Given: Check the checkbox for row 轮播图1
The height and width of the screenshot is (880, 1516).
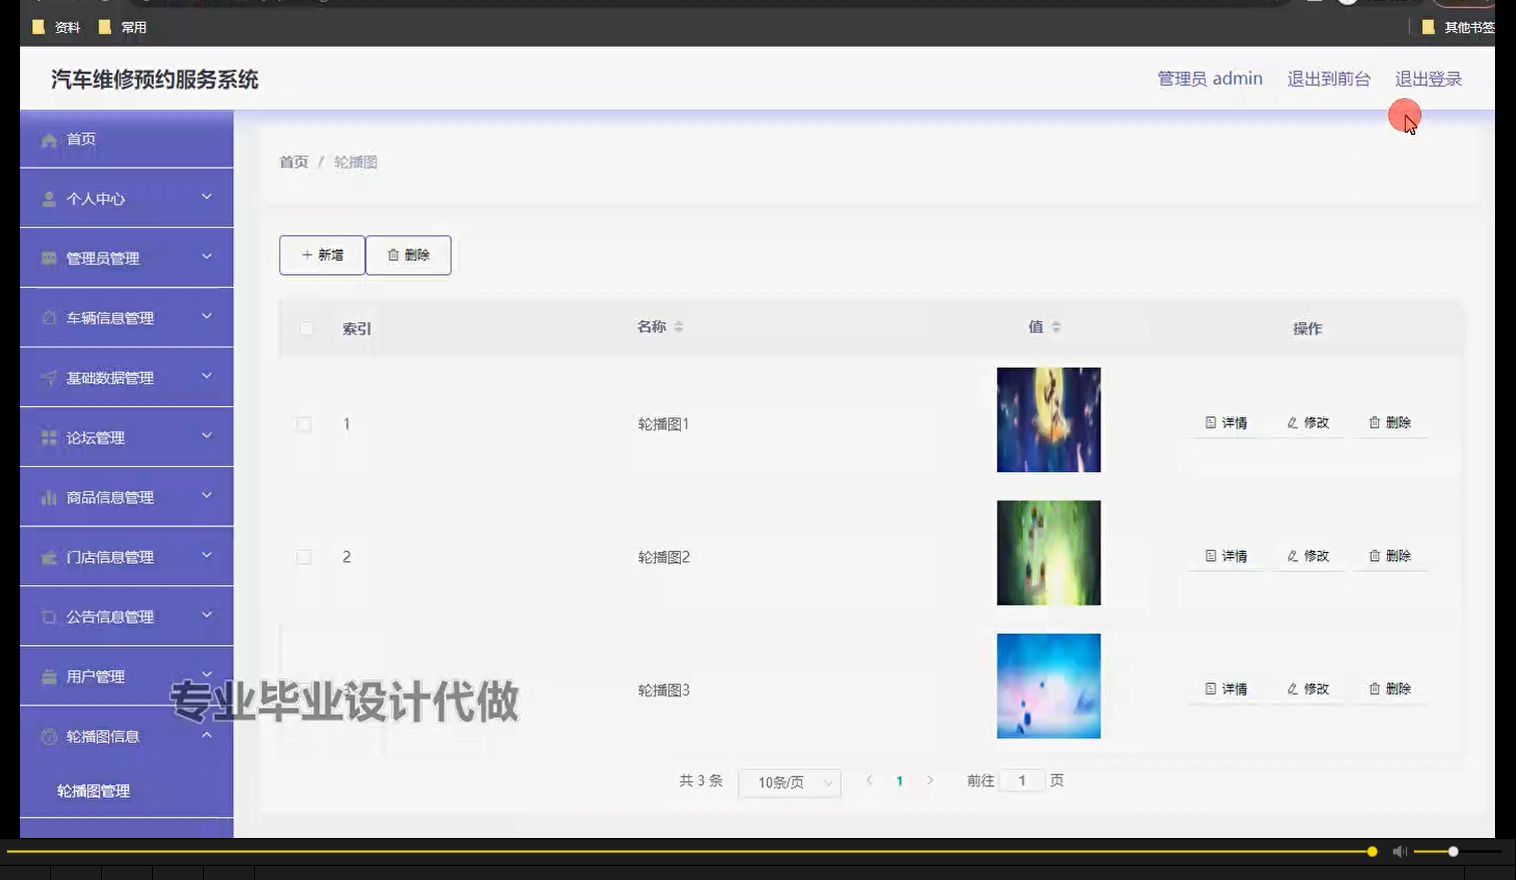Looking at the screenshot, I should tap(304, 424).
